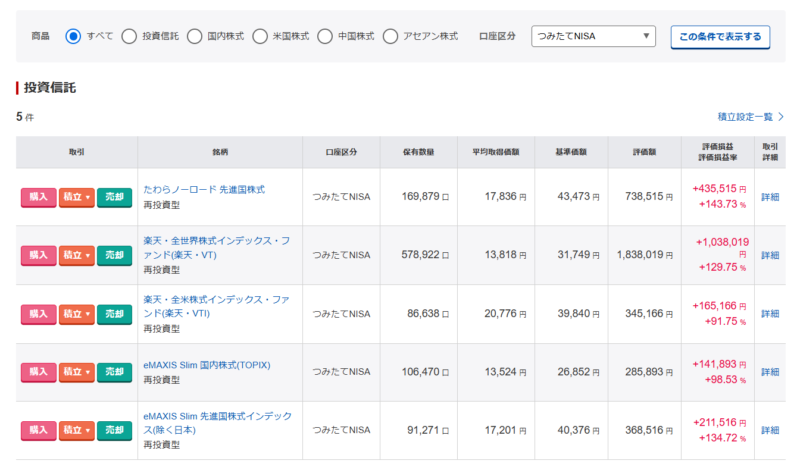Click 売却 for たわらノーロード 先進国株式

[x=114, y=197]
